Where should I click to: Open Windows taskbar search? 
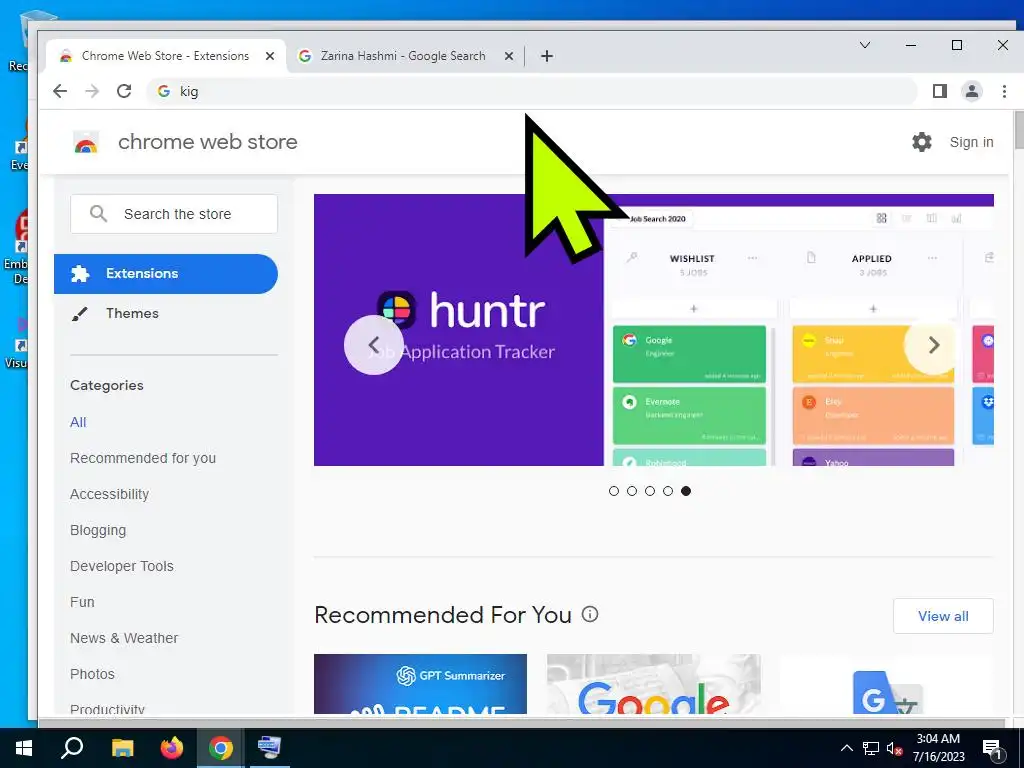[72, 748]
